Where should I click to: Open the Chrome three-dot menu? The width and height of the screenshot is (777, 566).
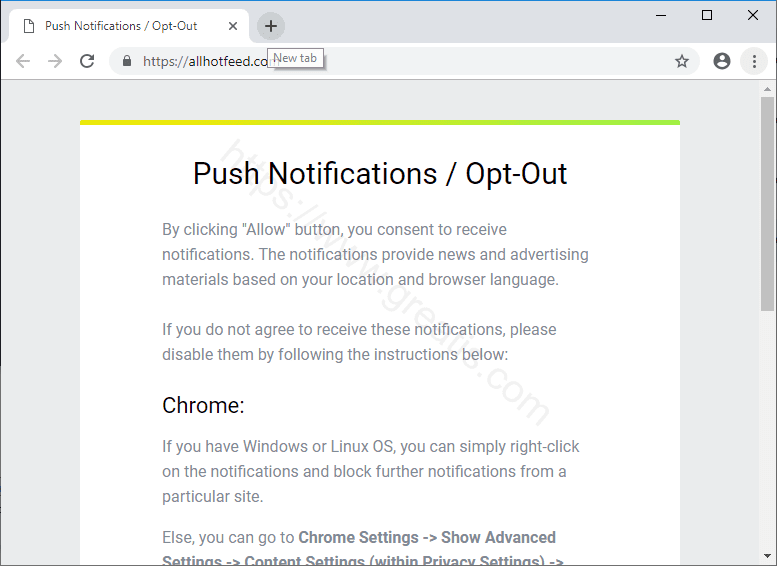click(x=754, y=61)
